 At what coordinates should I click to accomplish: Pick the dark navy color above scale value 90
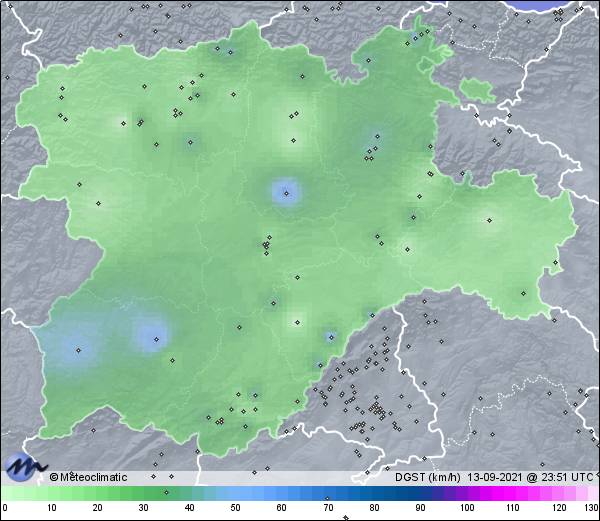point(419,493)
